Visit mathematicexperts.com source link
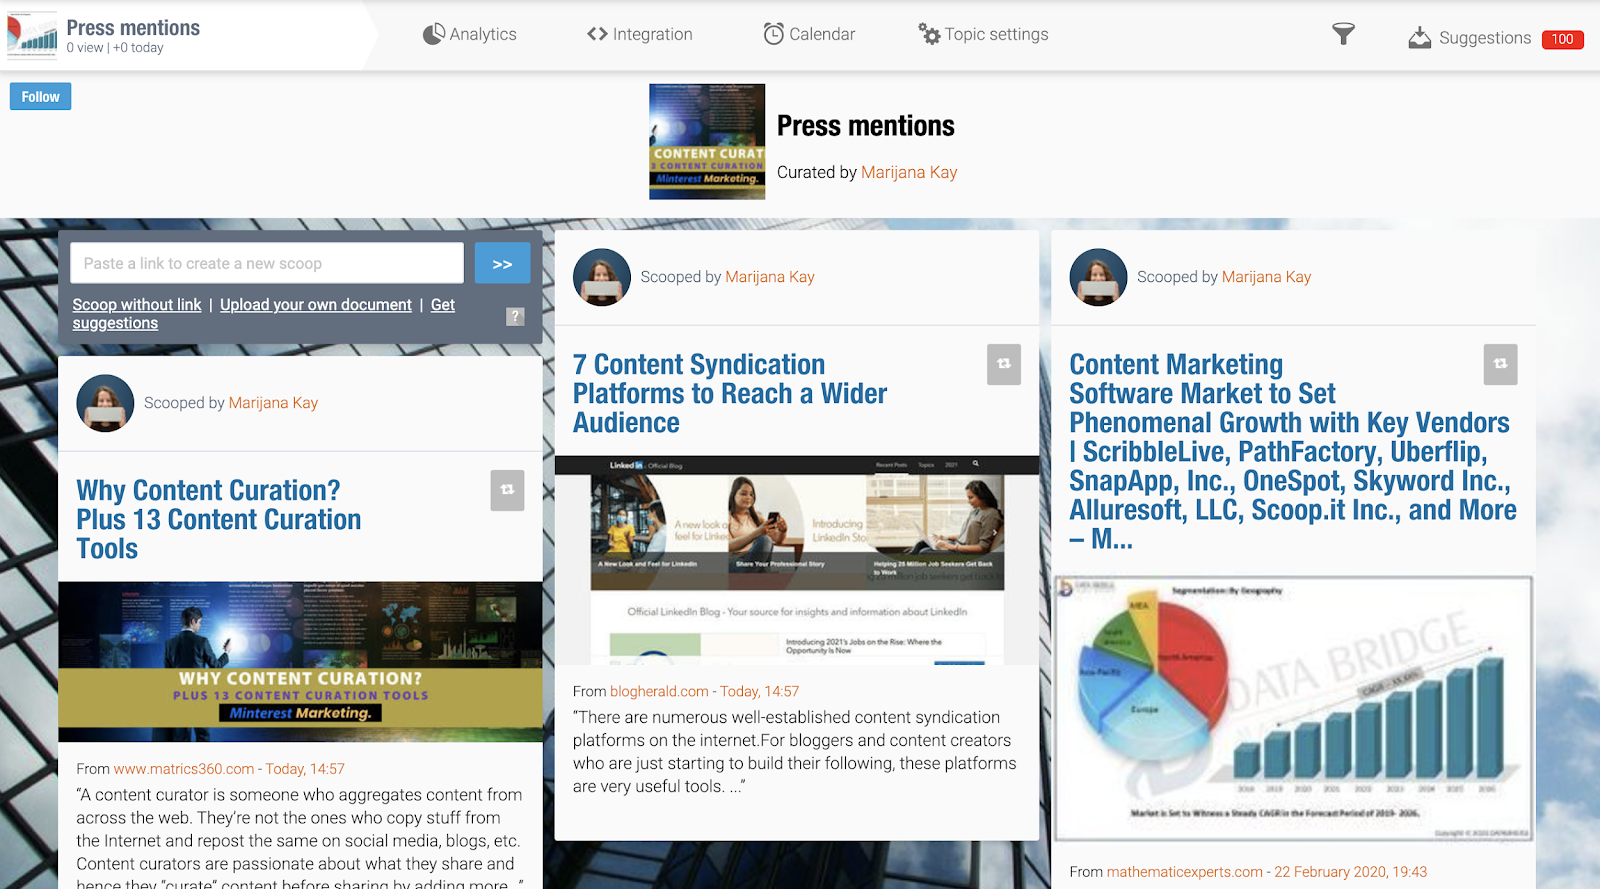Image resolution: width=1600 pixels, height=889 pixels. click(x=1184, y=872)
